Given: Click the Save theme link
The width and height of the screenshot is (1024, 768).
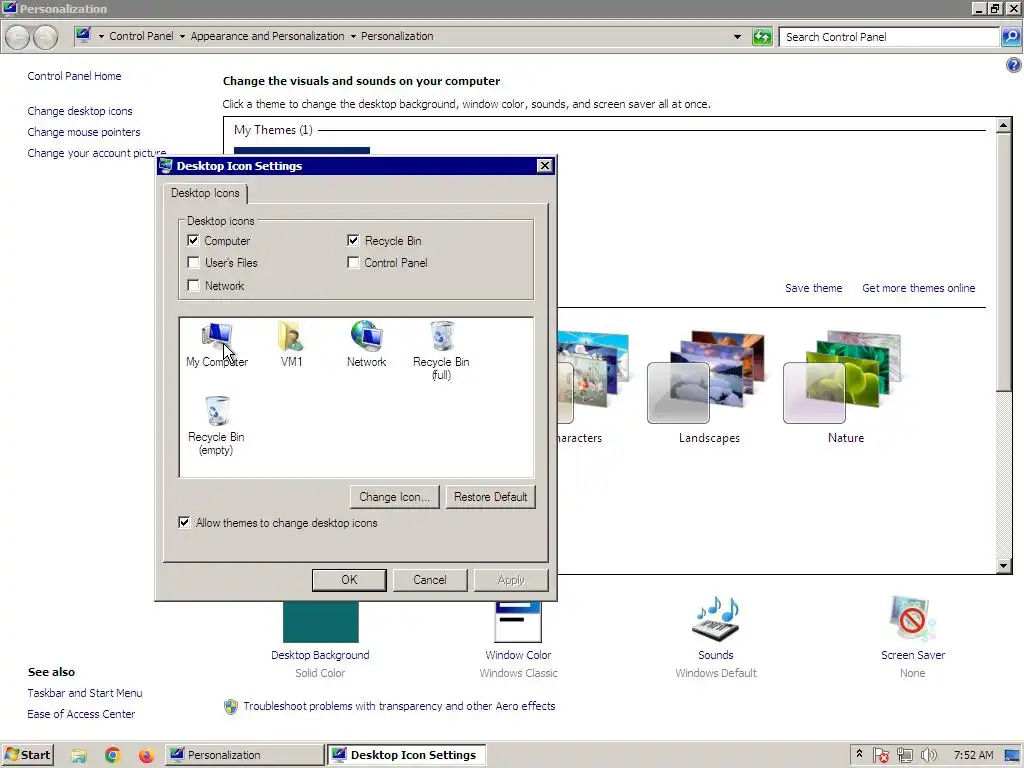Looking at the screenshot, I should click(813, 288).
